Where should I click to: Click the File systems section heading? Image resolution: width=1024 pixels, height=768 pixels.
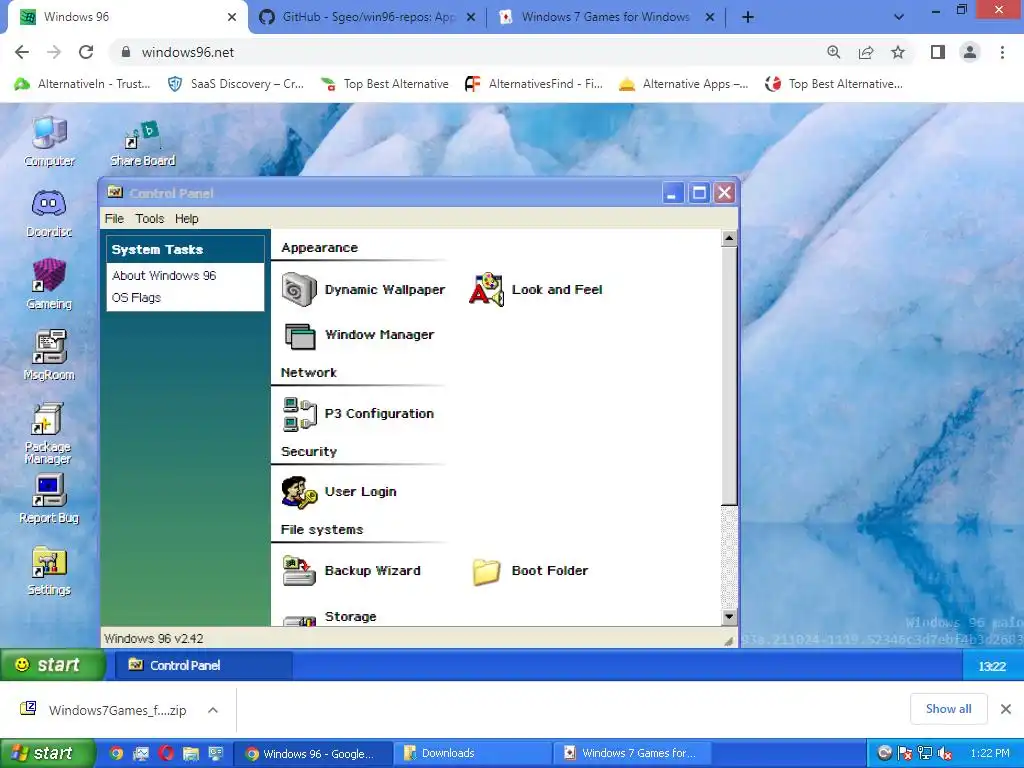coord(322,530)
